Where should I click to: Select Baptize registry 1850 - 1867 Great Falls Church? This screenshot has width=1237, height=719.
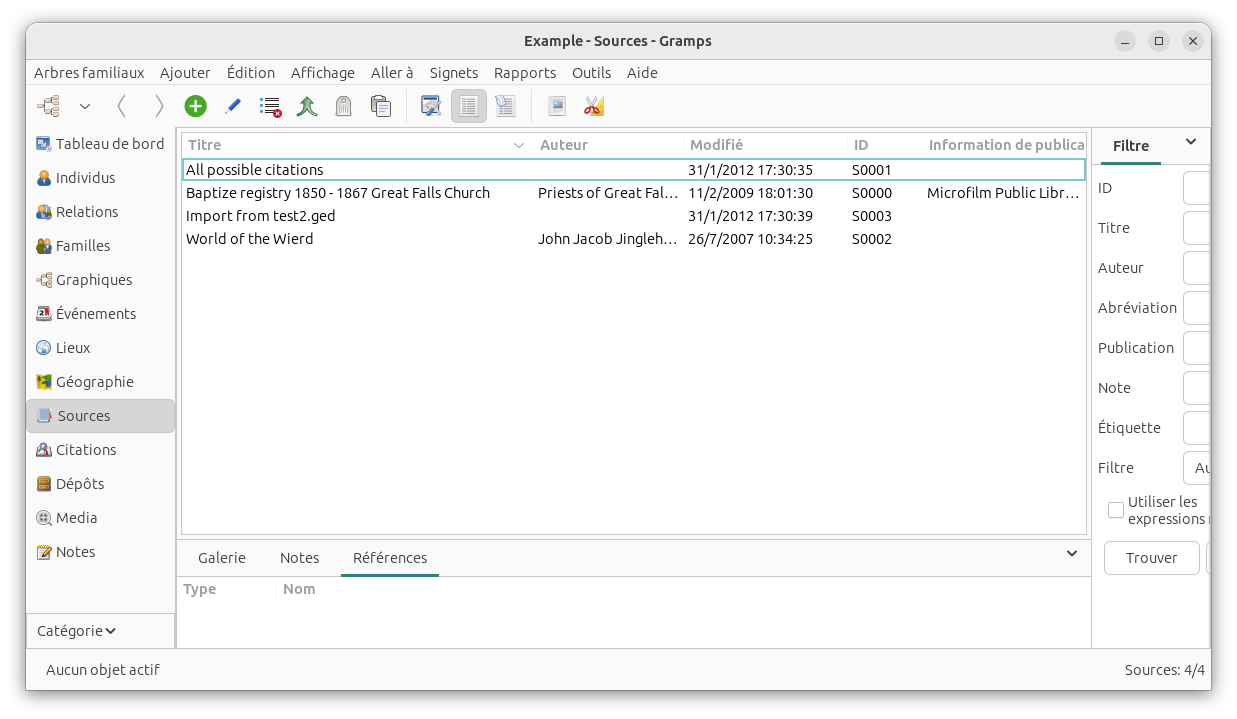(x=634, y=193)
